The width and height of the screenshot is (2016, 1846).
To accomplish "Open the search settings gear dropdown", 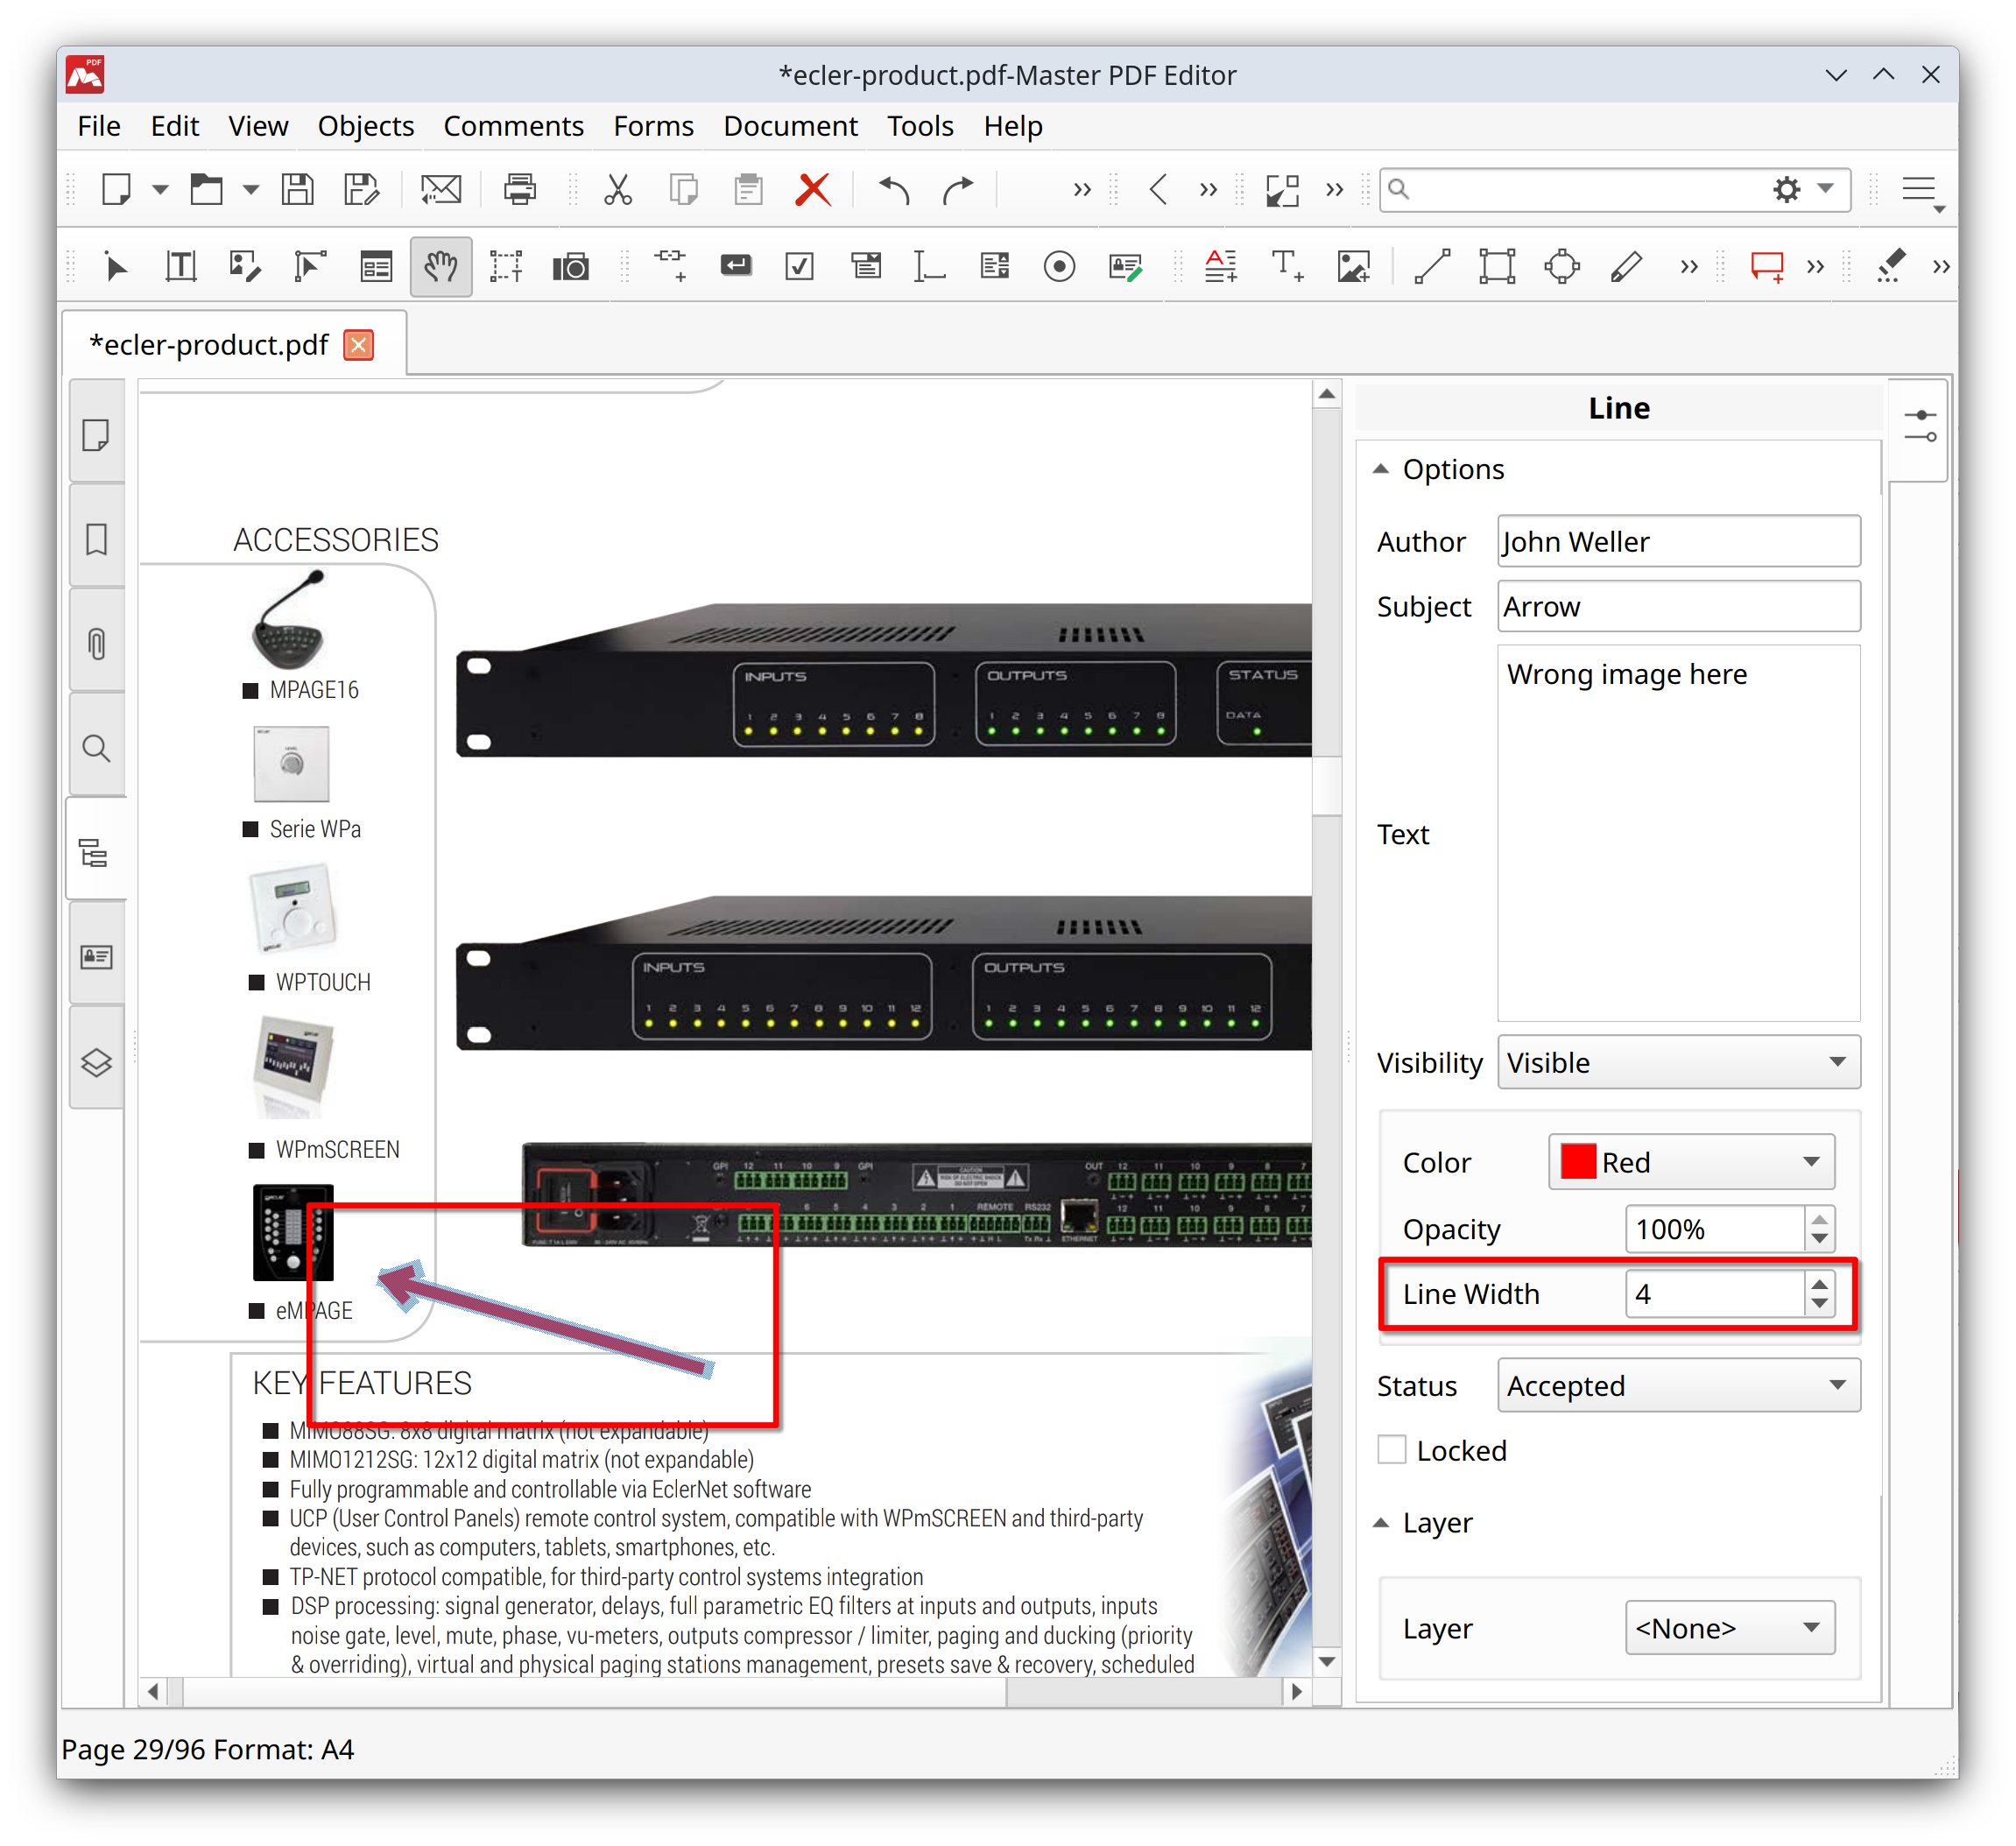I will (x=1802, y=189).
